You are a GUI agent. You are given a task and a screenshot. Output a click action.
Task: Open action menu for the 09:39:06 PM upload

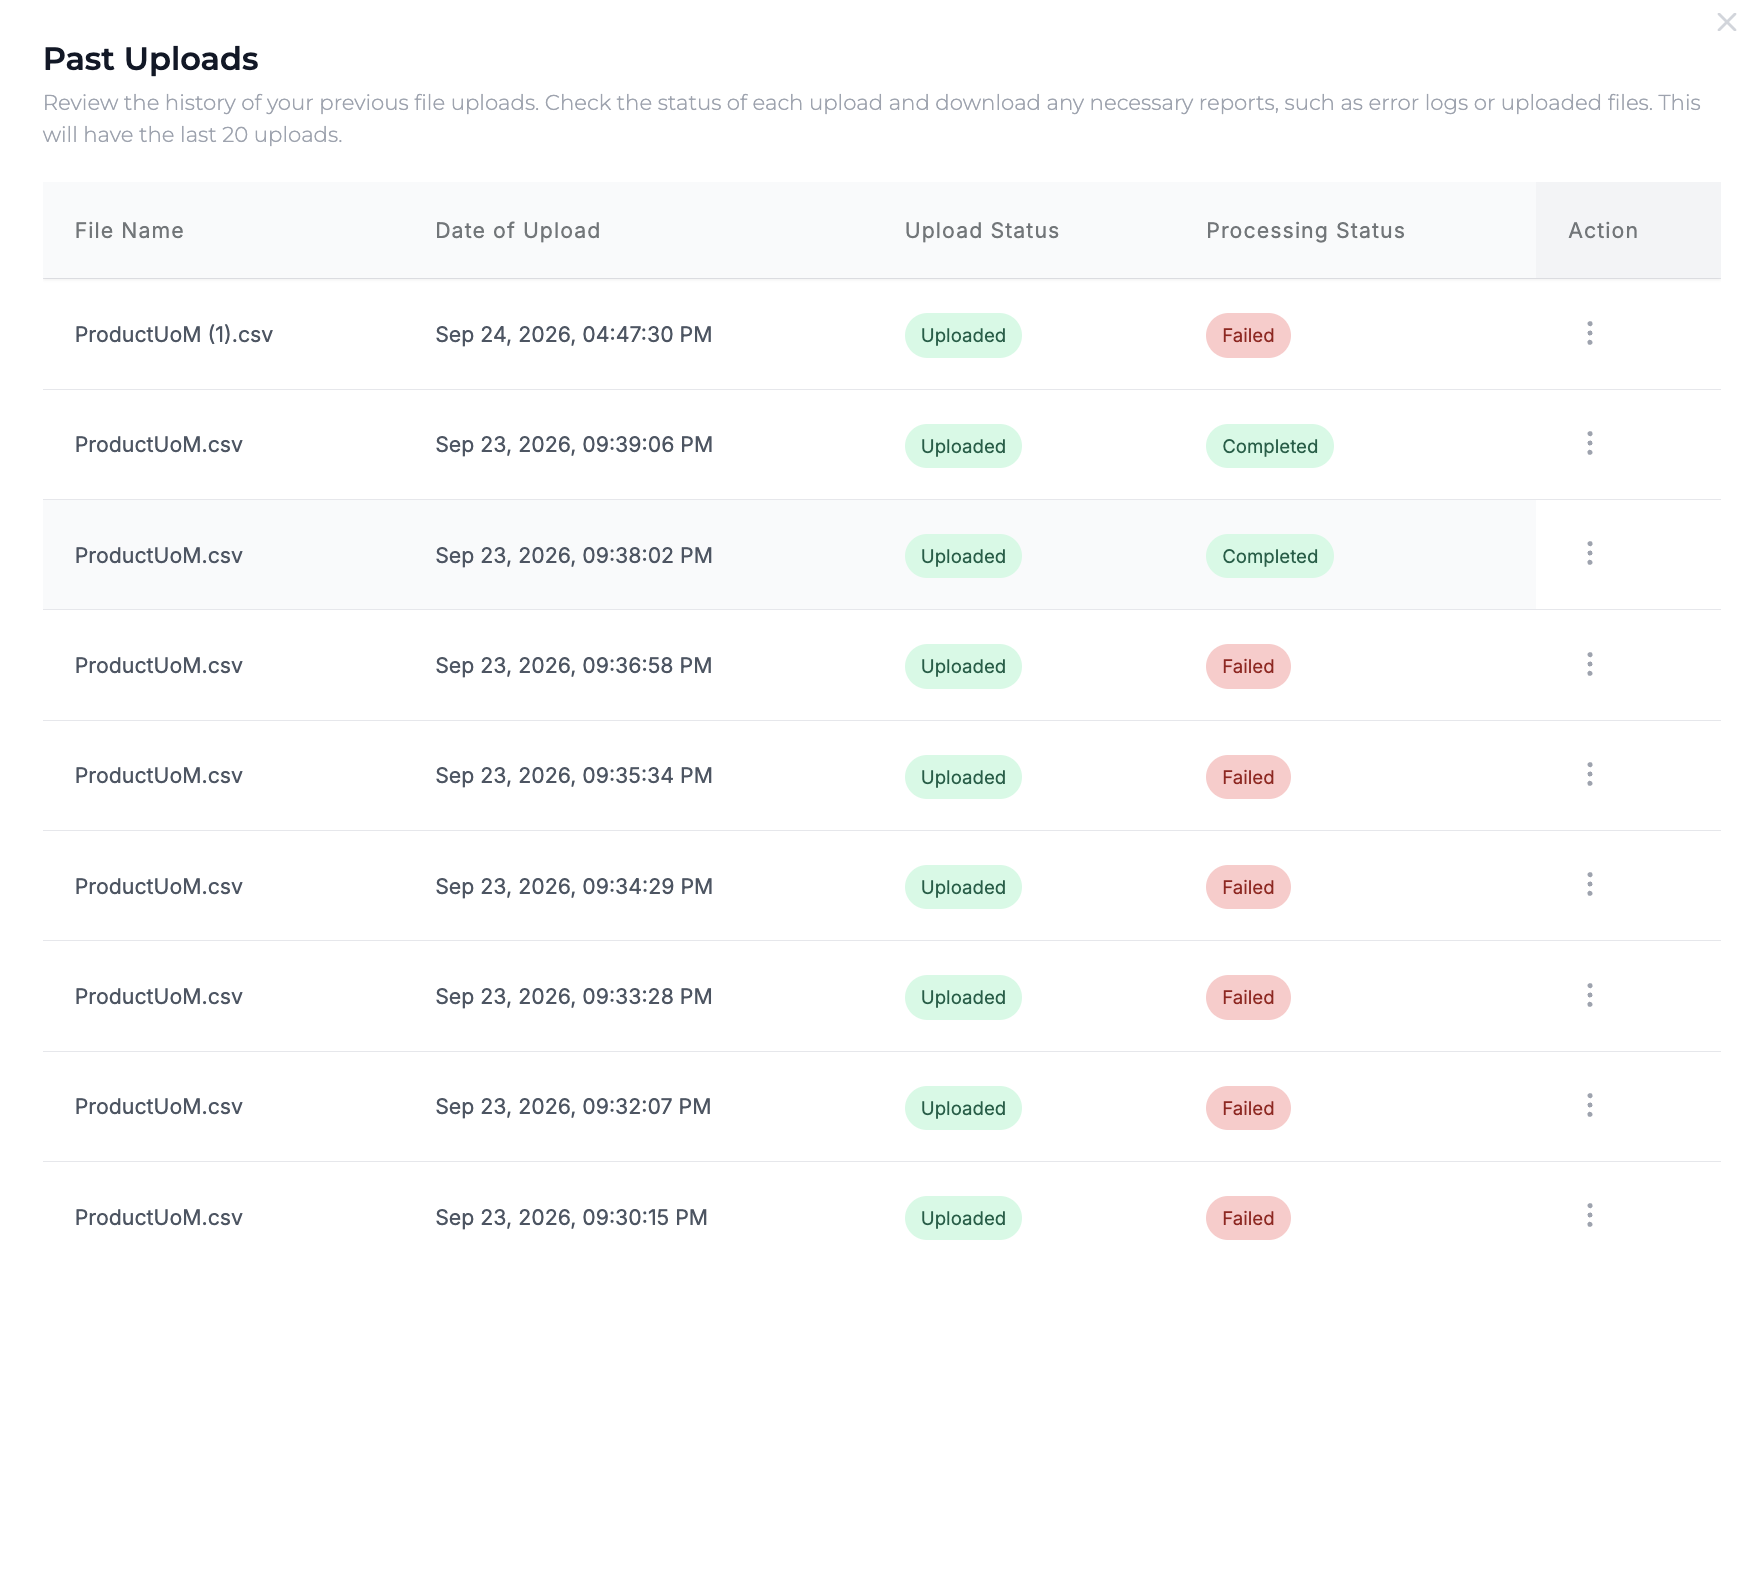point(1589,443)
